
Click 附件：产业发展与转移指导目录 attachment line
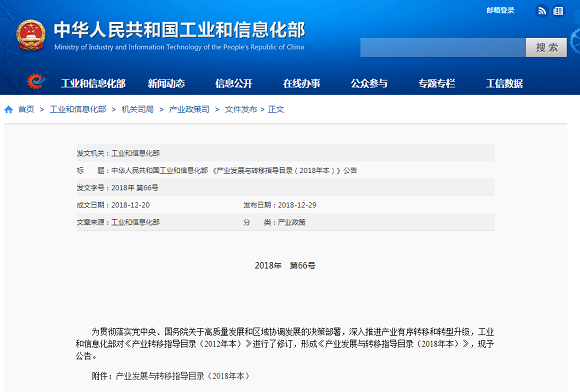(171, 376)
